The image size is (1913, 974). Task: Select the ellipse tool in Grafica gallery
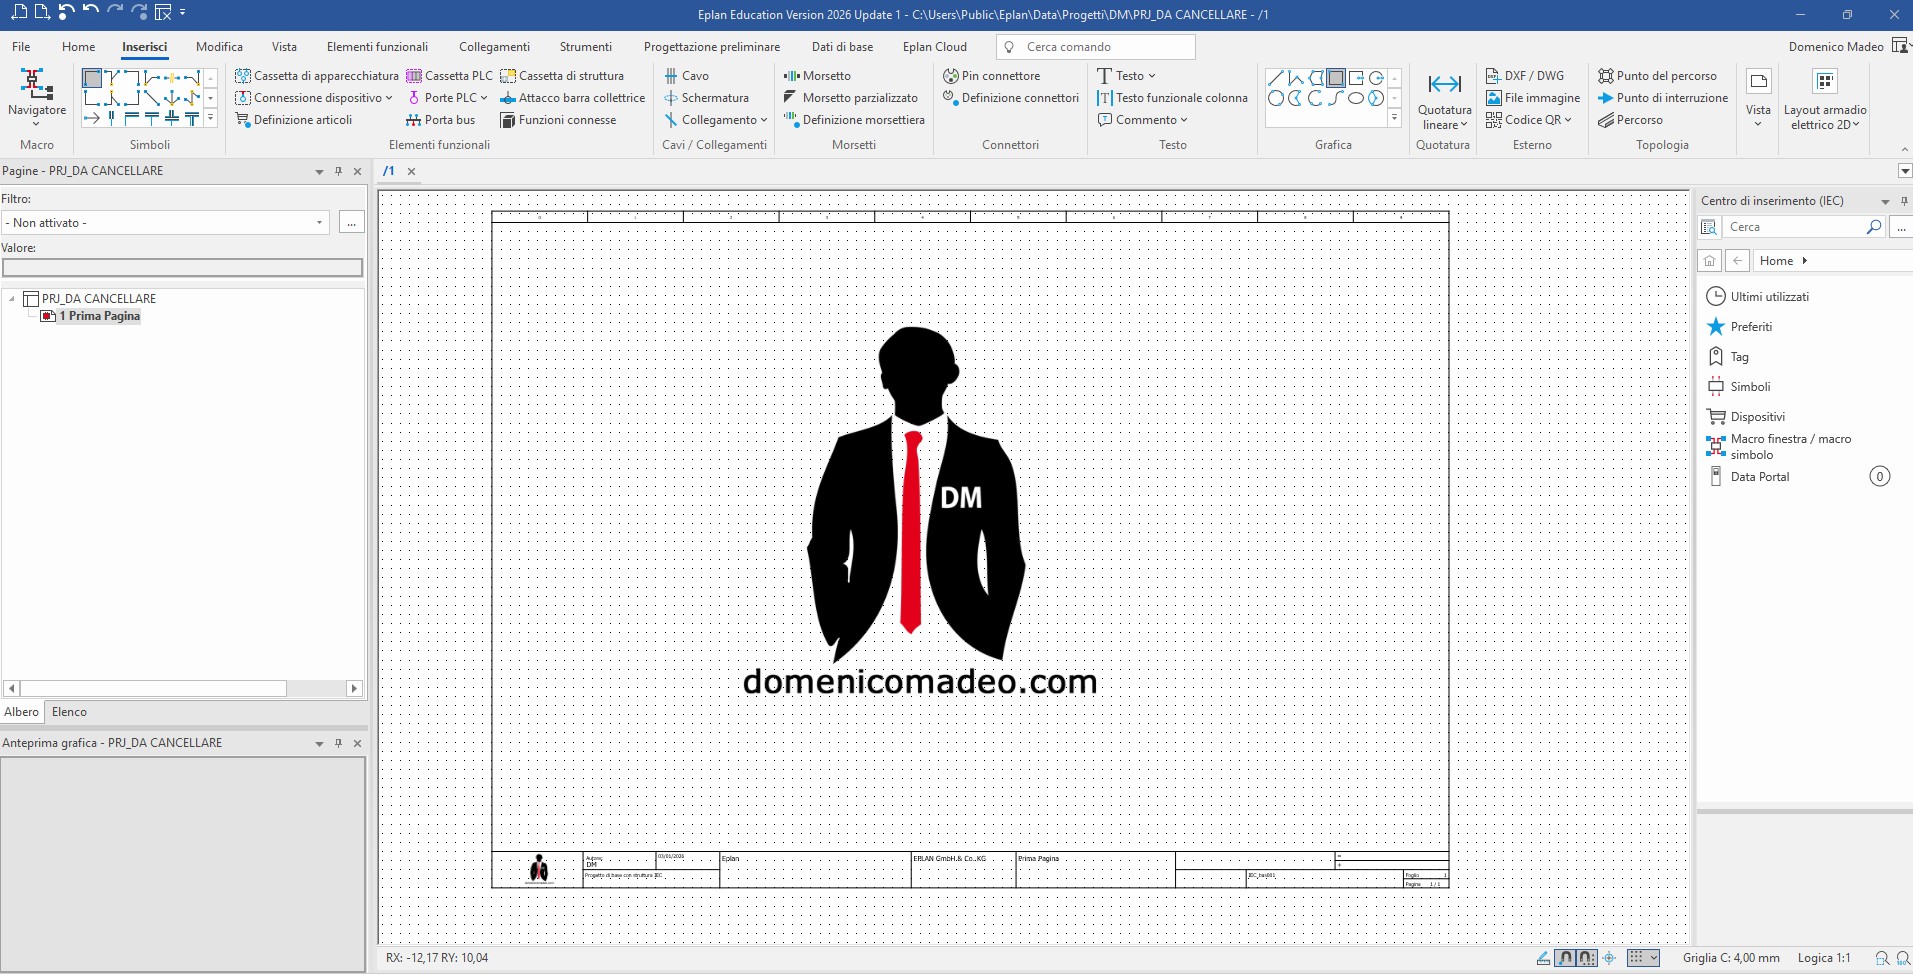coord(1355,98)
